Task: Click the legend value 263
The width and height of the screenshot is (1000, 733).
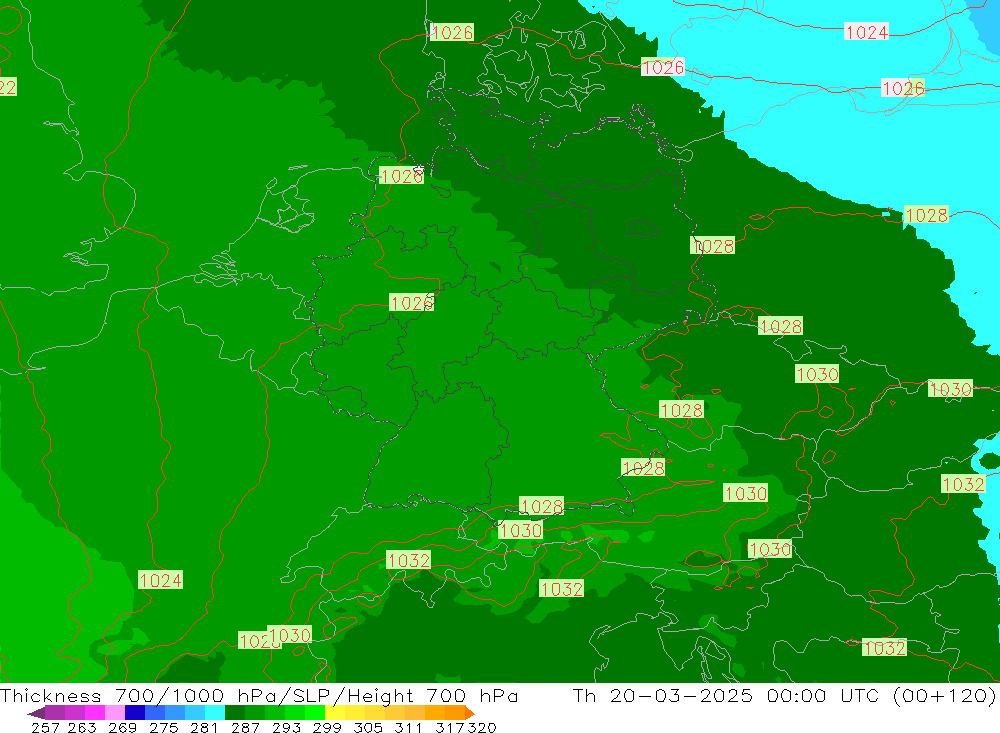Action: pyautogui.click(x=82, y=727)
